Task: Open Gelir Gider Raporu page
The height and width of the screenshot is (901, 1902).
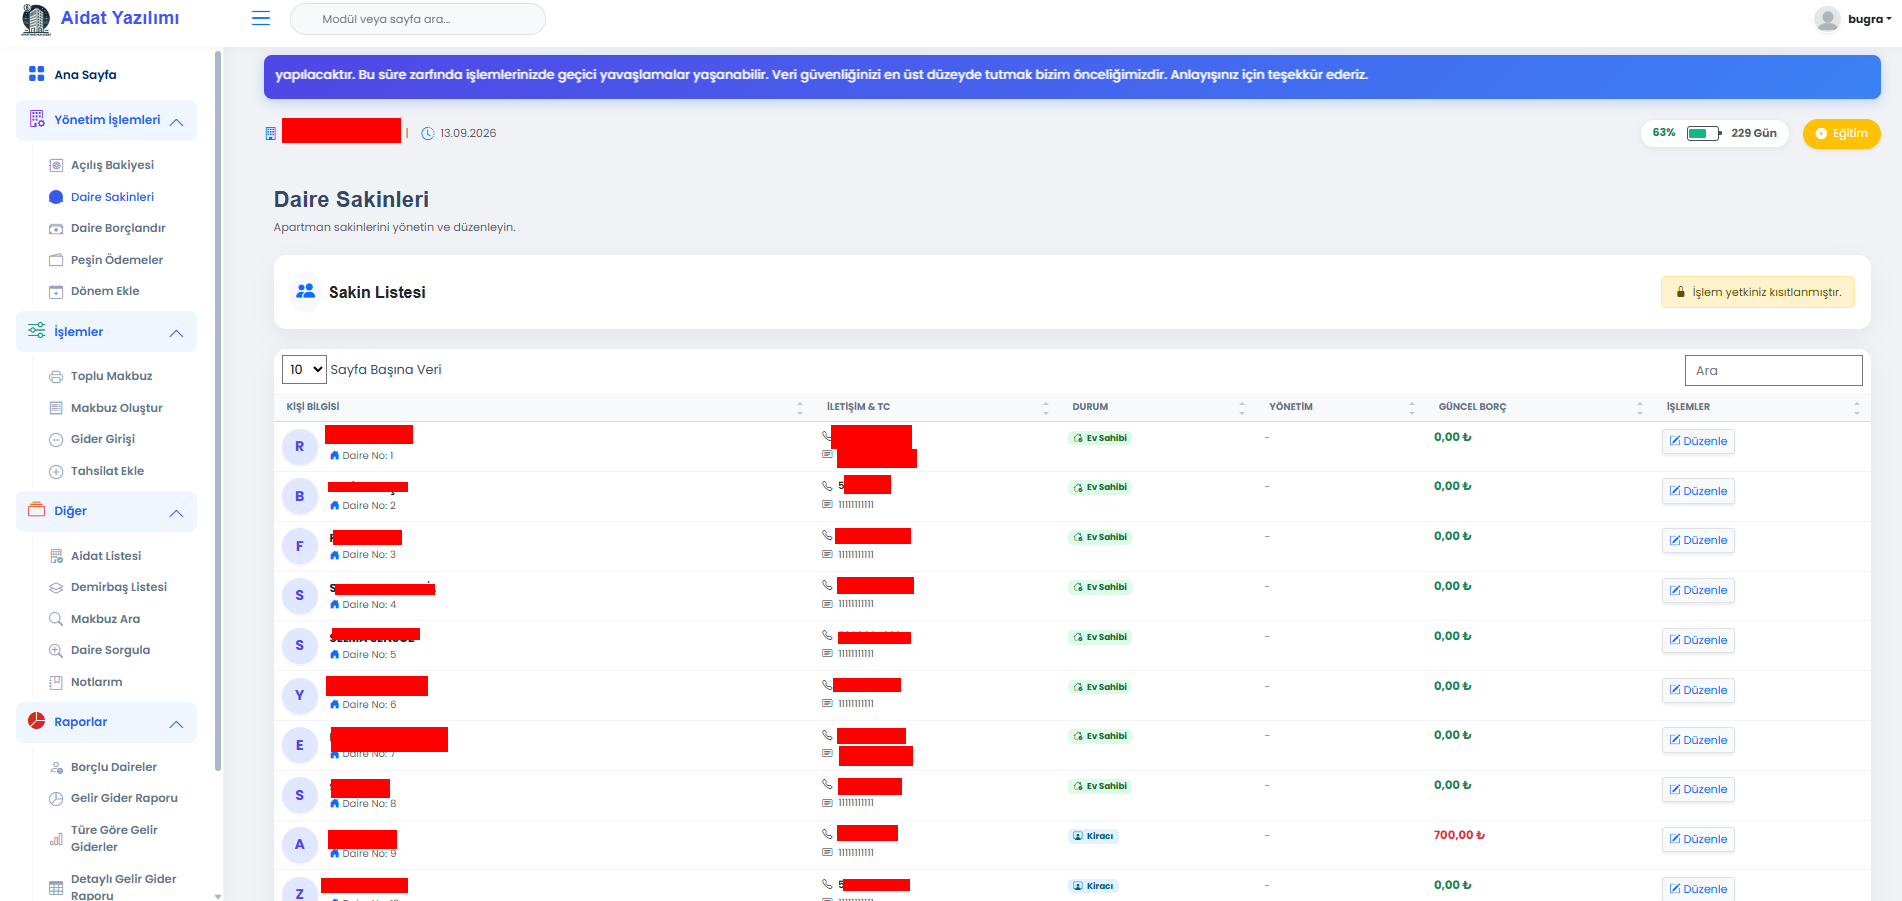Action: pos(124,798)
